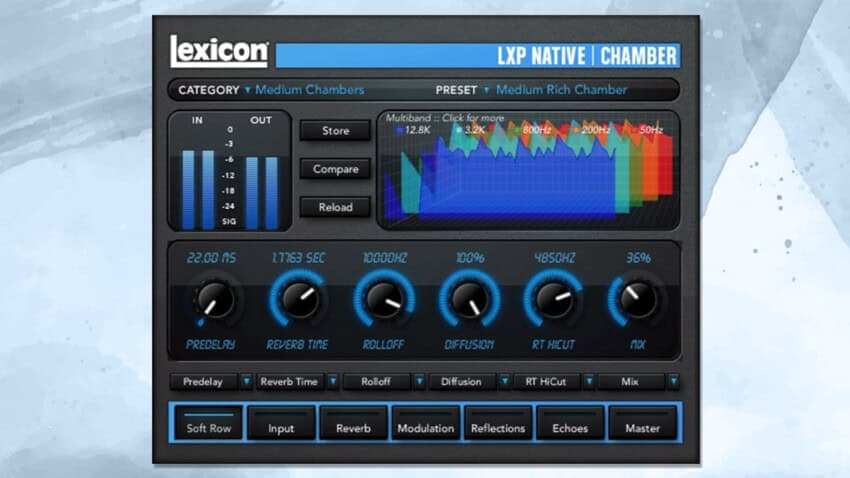
Task: Click the RT HiCut assignment field
Action: pyautogui.click(x=546, y=382)
